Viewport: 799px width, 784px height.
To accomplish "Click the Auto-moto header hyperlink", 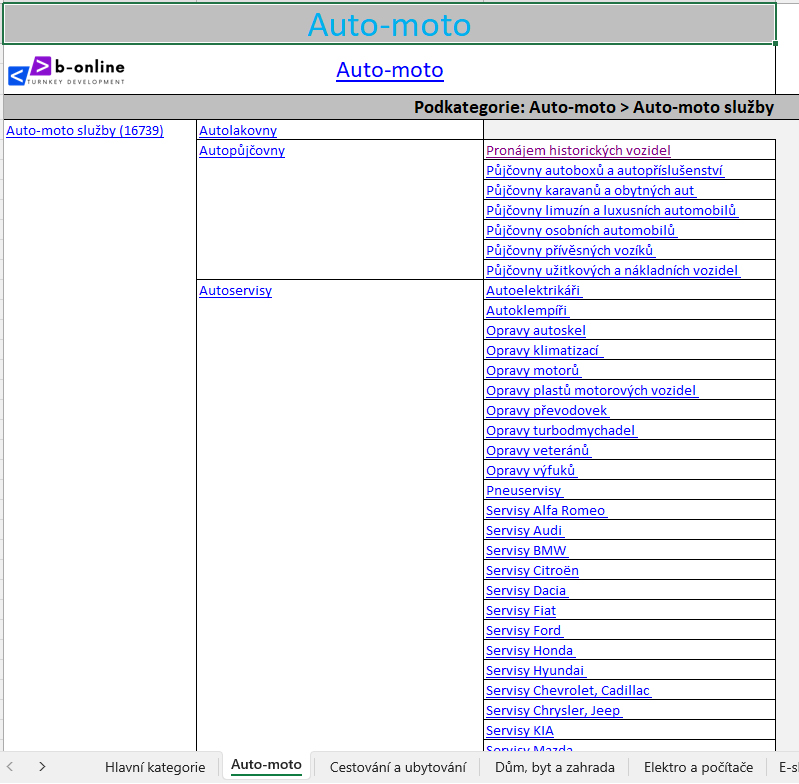I will (389, 70).
